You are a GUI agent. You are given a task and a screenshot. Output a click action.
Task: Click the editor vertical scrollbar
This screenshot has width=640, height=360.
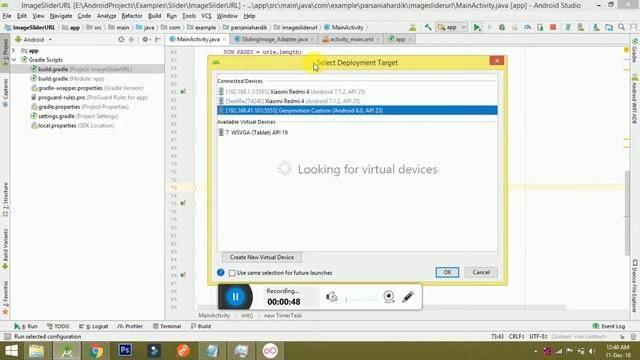[x=627, y=212]
